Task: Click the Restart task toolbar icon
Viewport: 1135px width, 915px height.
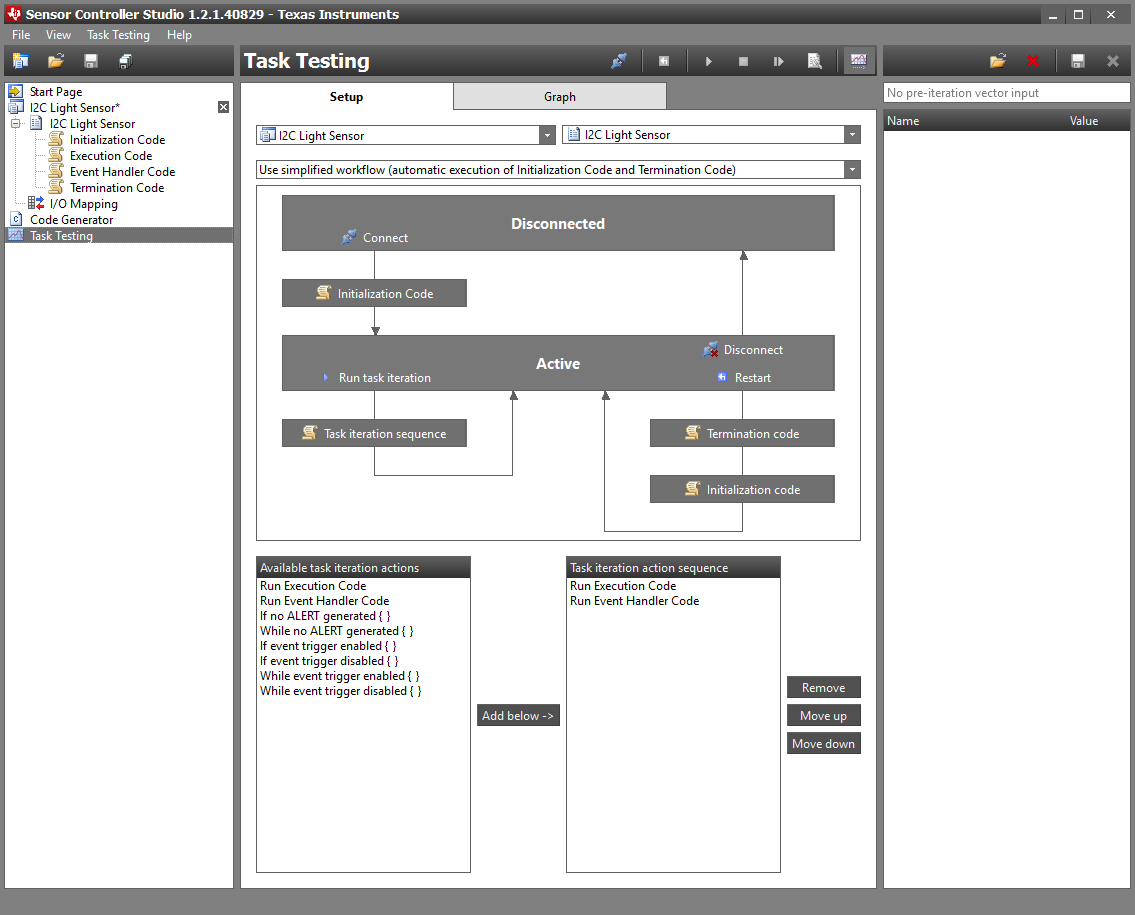Action: (664, 62)
